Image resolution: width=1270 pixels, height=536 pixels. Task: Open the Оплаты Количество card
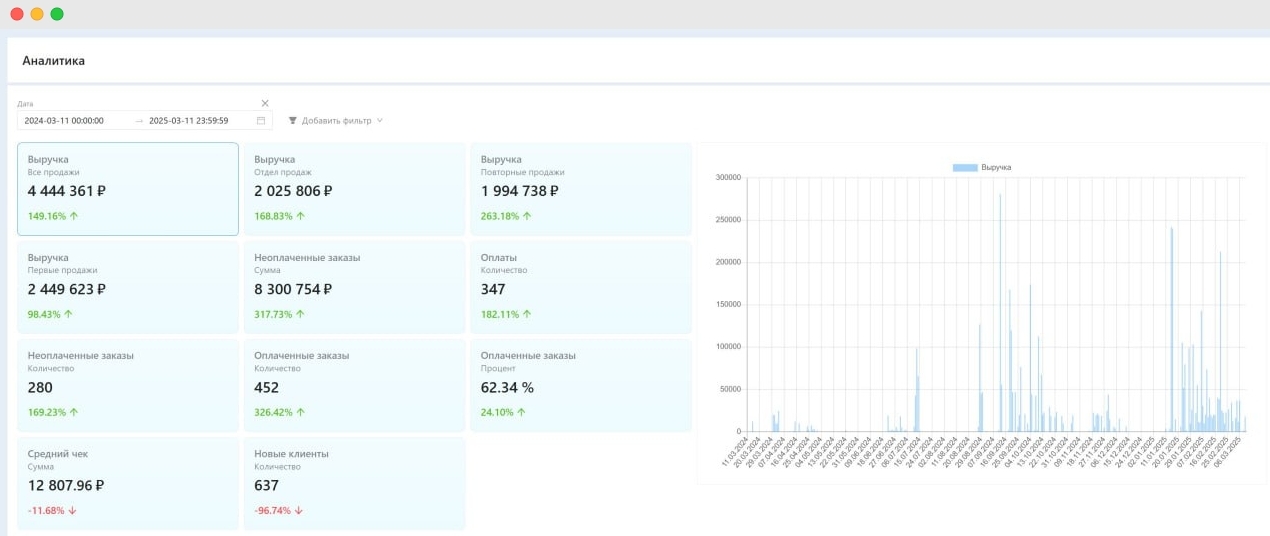point(581,287)
